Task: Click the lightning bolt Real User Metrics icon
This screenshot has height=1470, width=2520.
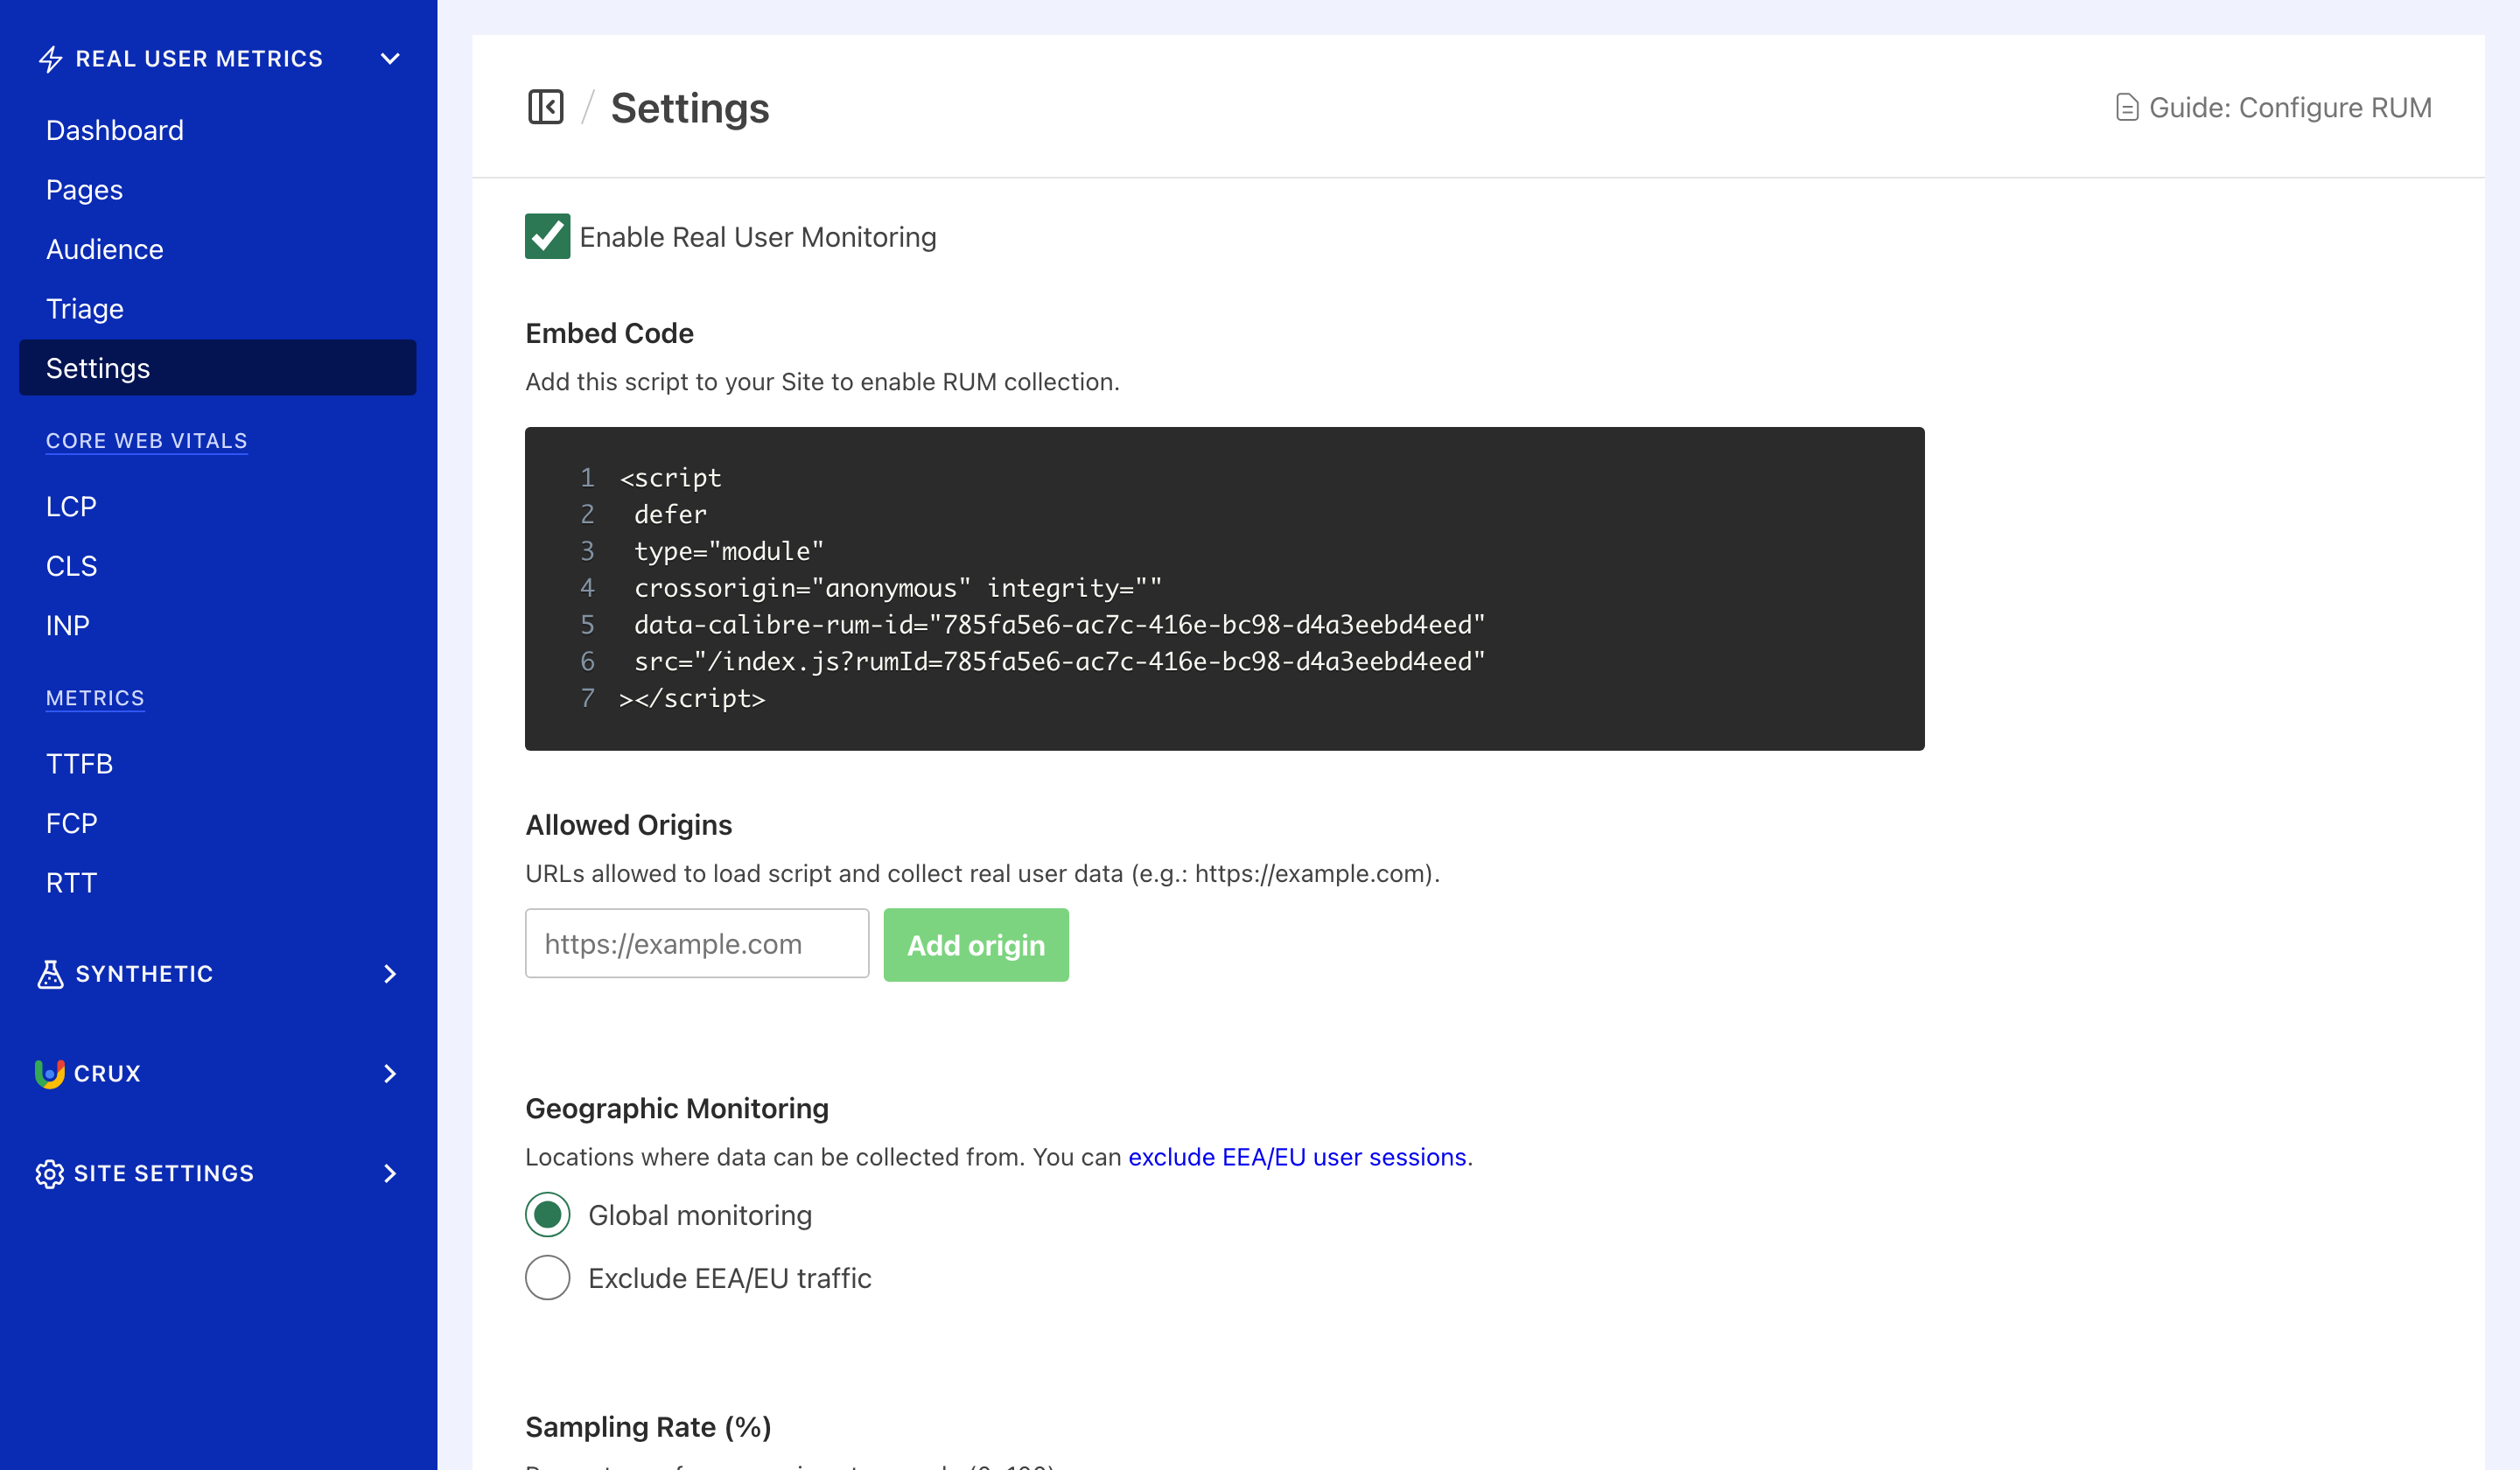Action: 50,58
